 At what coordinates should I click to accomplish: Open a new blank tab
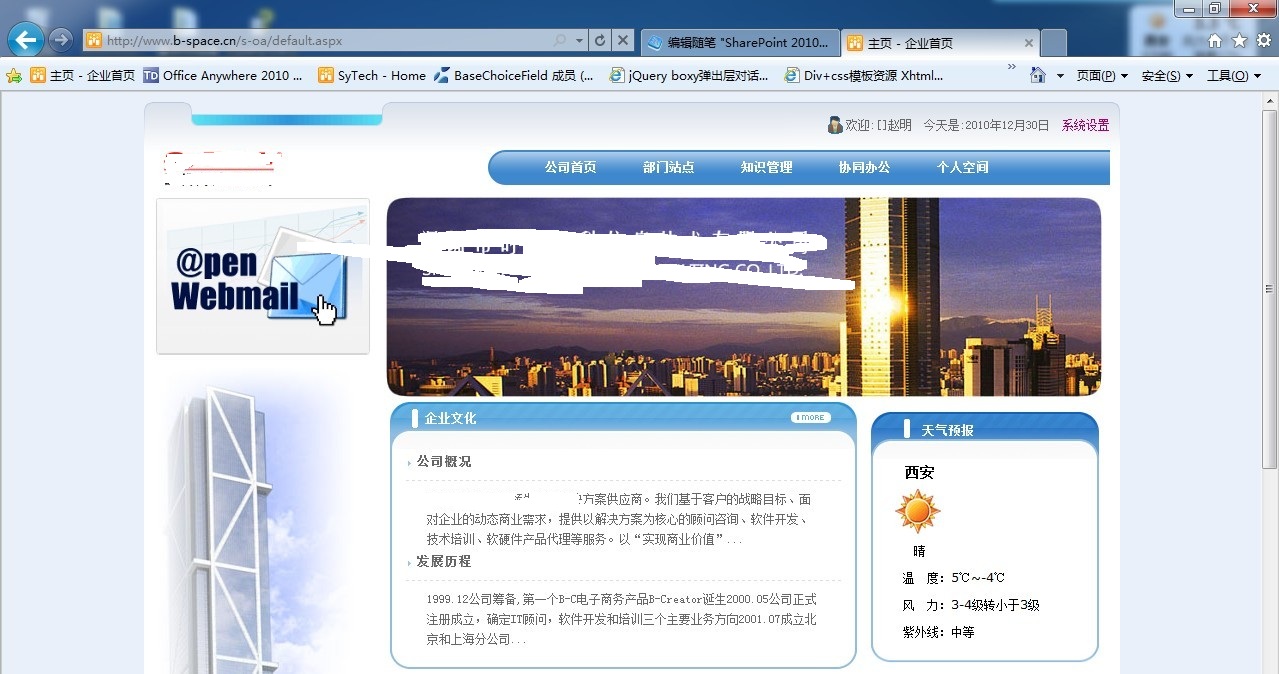pos(1054,43)
